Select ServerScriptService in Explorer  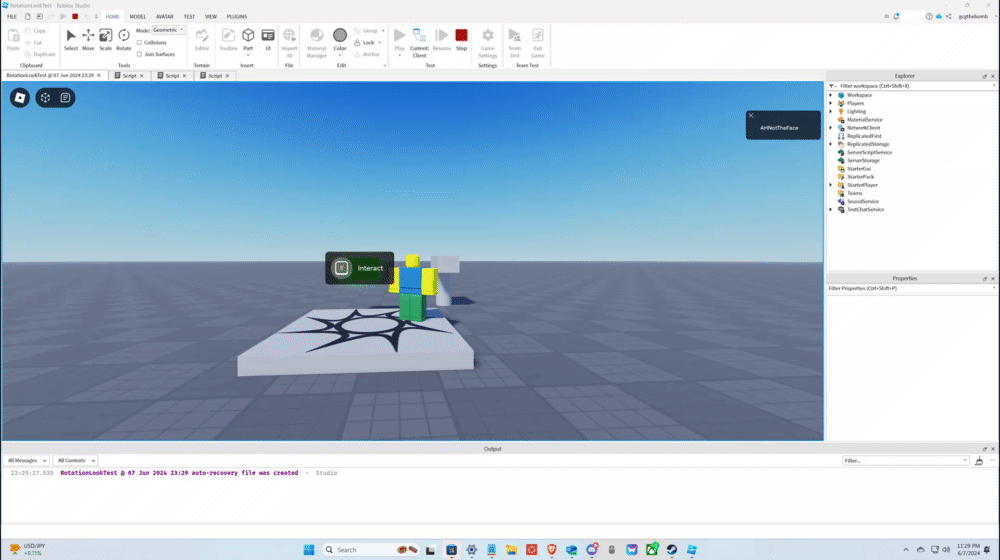869,152
